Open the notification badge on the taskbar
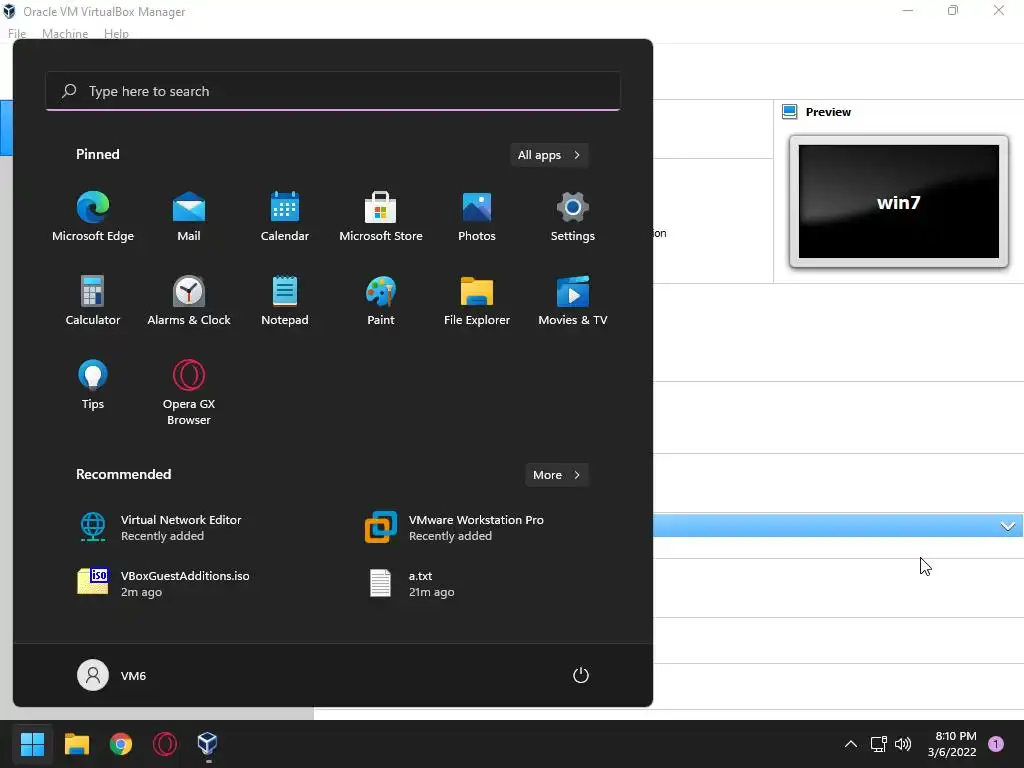The image size is (1024, 768). (996, 744)
